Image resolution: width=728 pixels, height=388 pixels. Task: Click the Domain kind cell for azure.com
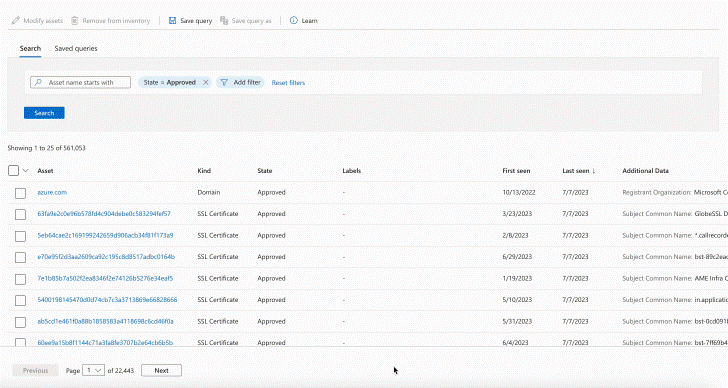click(209, 192)
